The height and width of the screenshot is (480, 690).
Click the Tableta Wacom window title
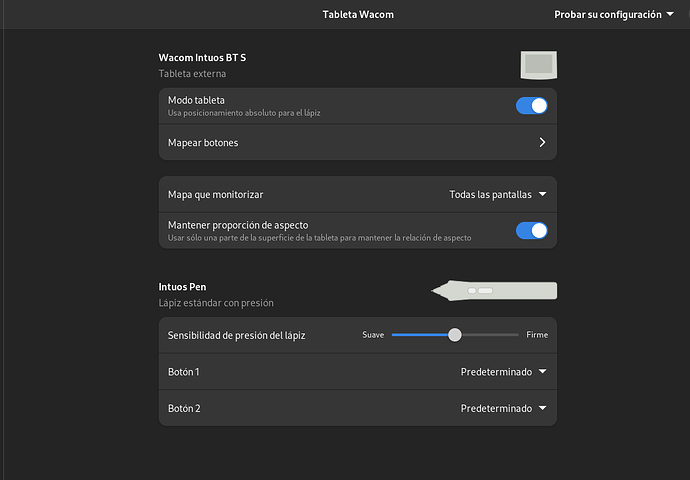tap(358, 15)
